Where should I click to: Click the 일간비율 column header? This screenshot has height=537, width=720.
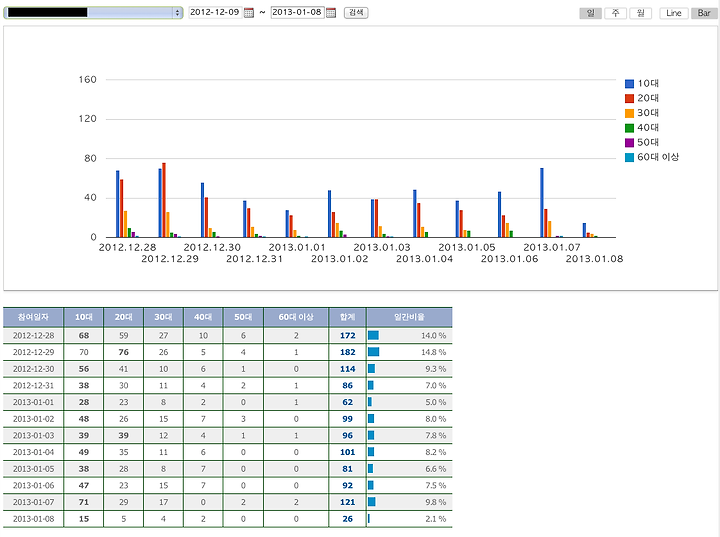[410, 317]
